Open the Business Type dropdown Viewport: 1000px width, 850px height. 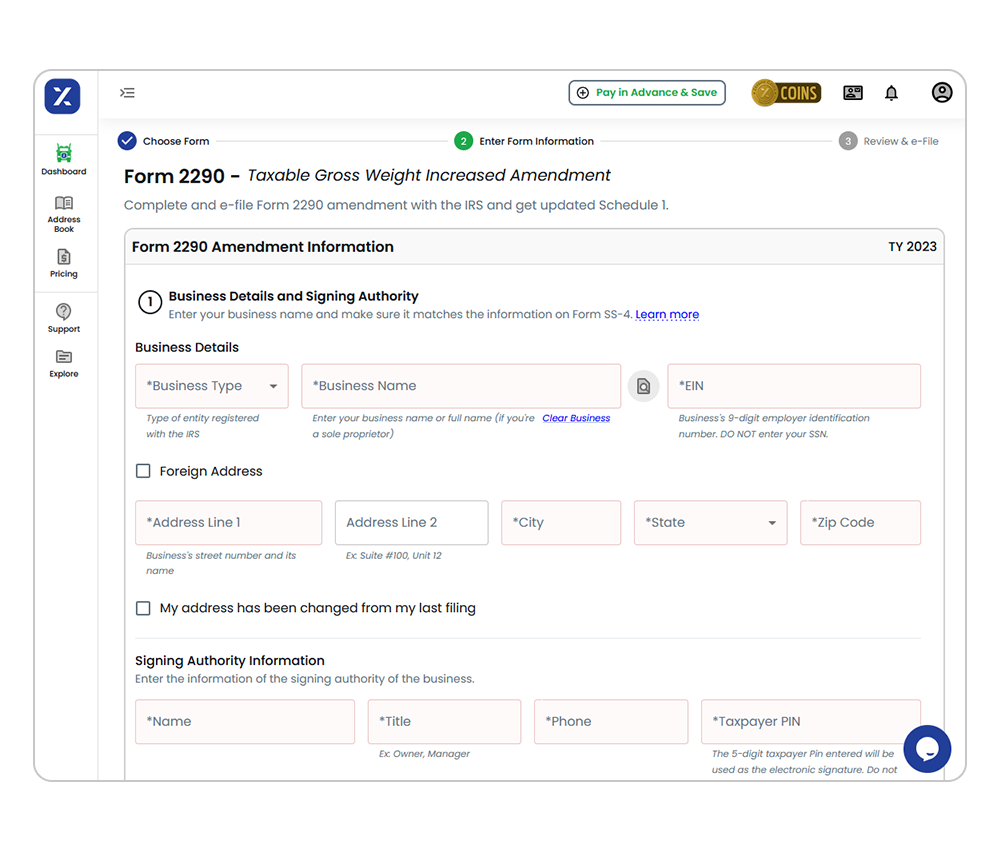coord(212,386)
